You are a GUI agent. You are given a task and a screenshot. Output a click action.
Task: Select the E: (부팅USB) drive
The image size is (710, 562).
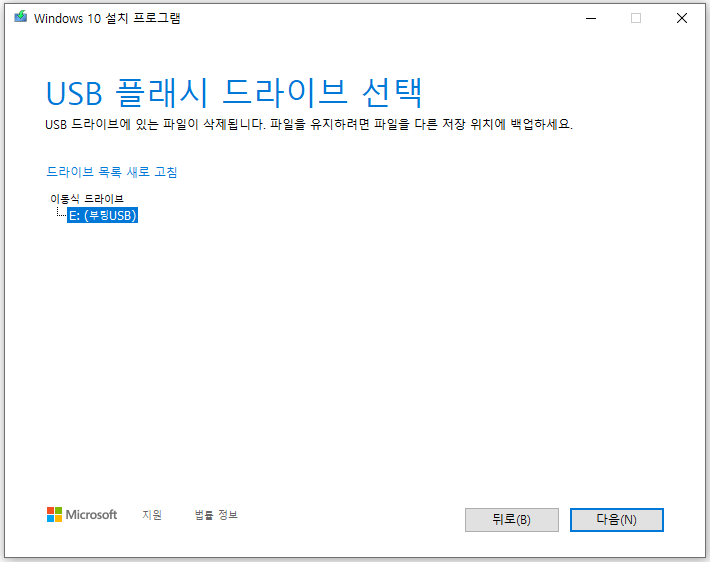[102, 216]
